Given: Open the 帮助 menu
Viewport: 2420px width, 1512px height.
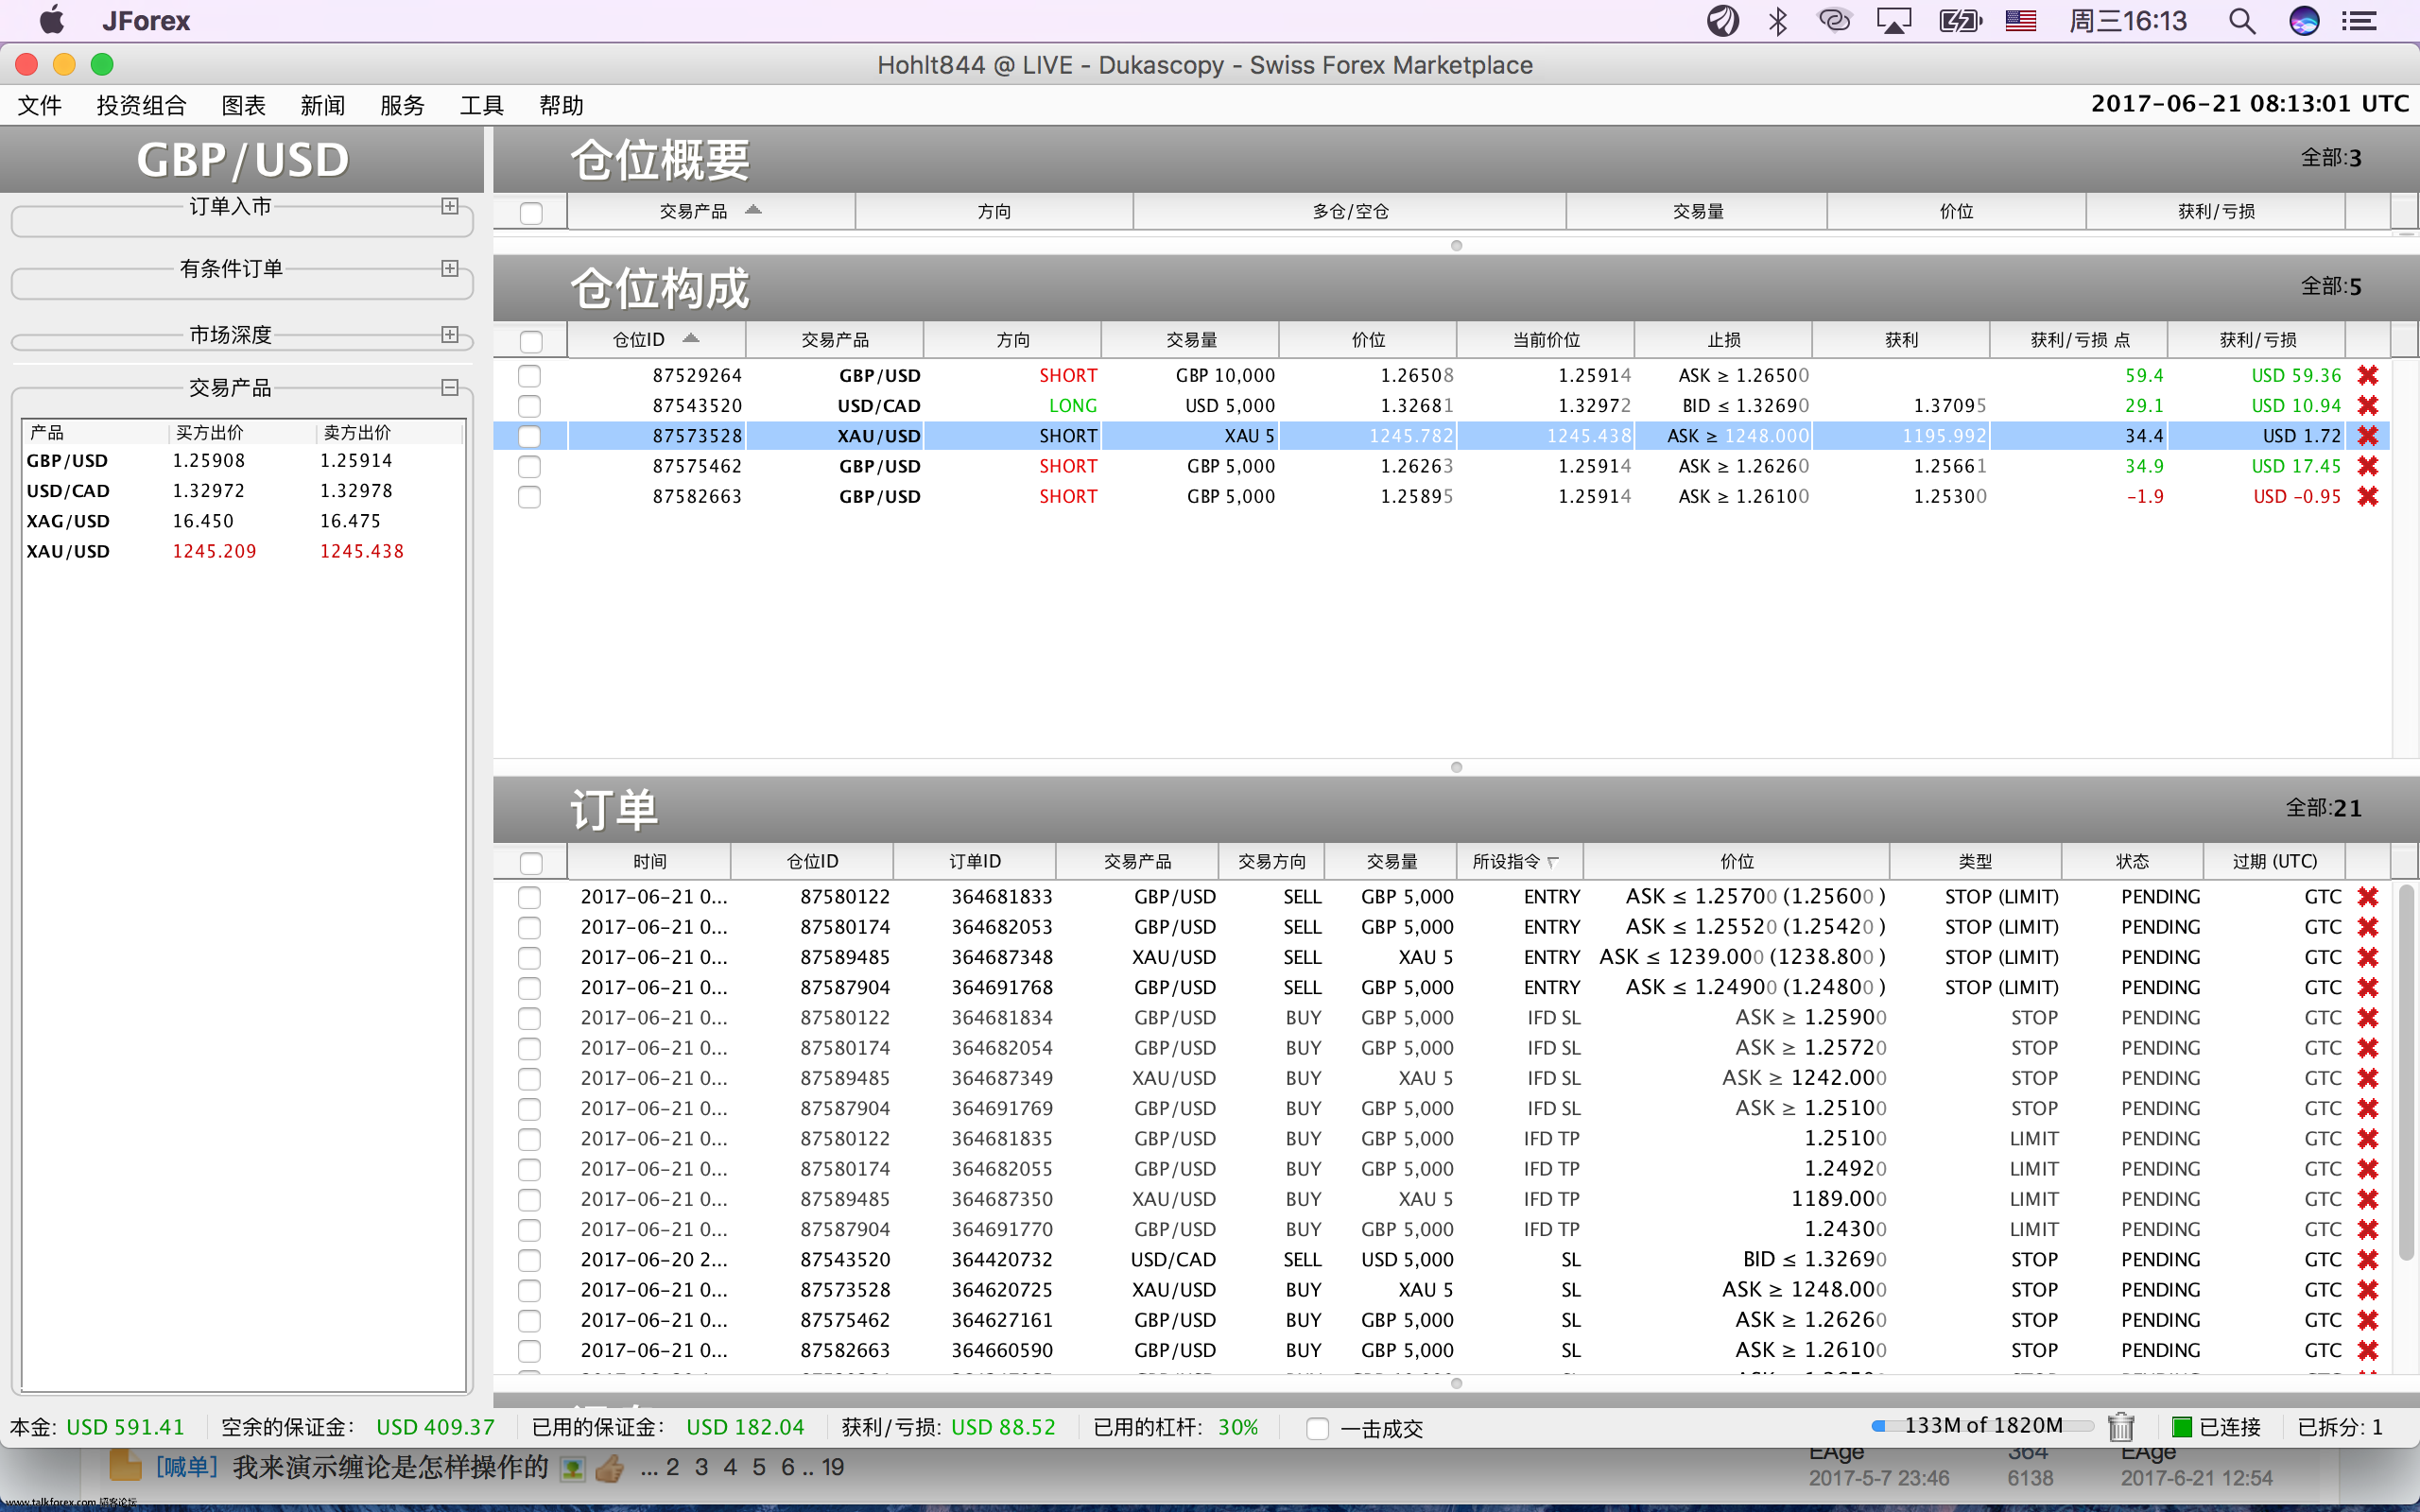Looking at the screenshot, I should [x=561, y=105].
